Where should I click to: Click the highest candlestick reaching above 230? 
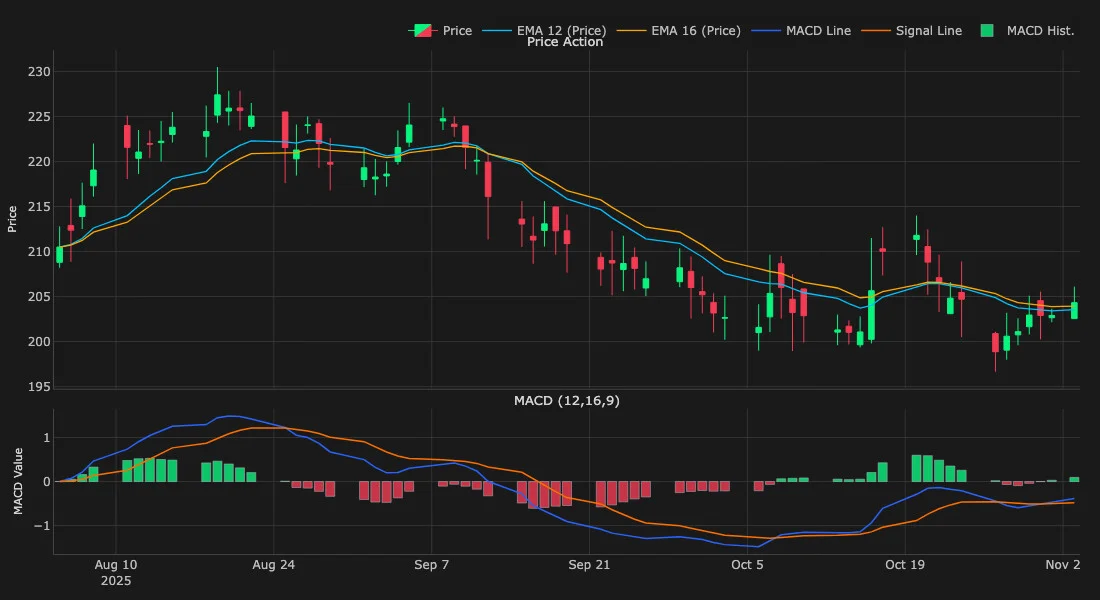[217, 105]
